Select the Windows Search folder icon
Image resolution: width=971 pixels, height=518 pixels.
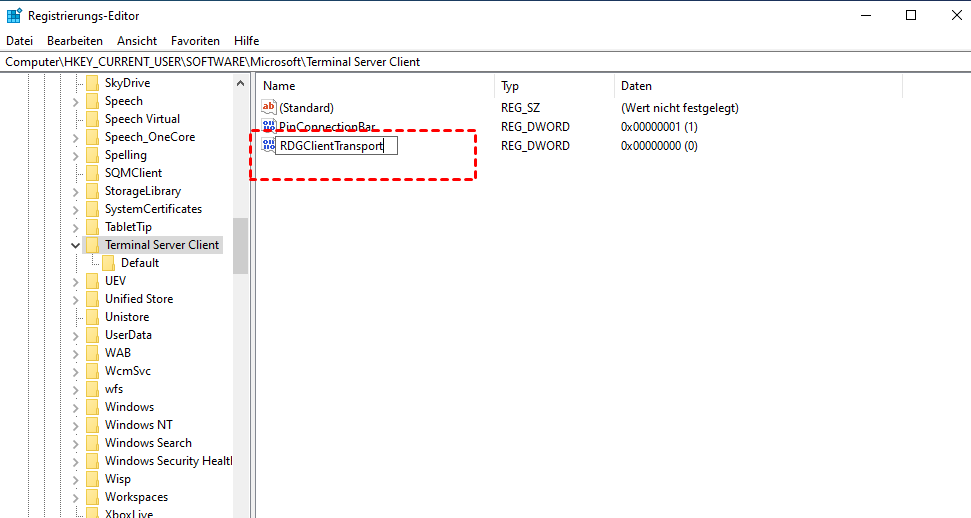click(x=92, y=442)
